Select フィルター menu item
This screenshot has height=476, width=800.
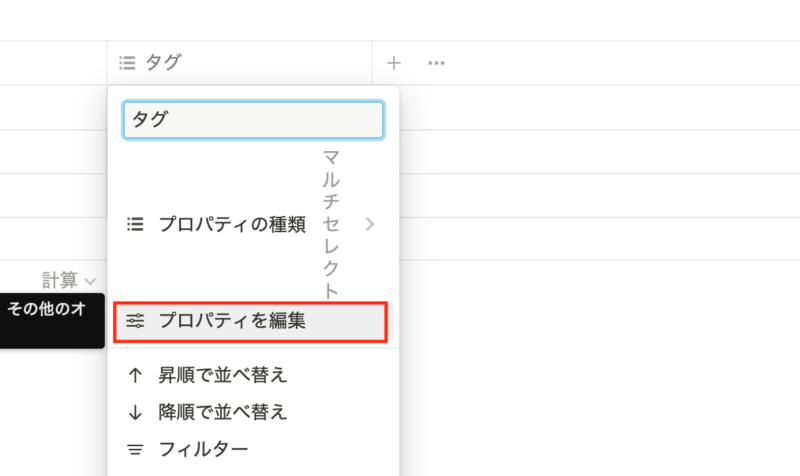(253, 449)
